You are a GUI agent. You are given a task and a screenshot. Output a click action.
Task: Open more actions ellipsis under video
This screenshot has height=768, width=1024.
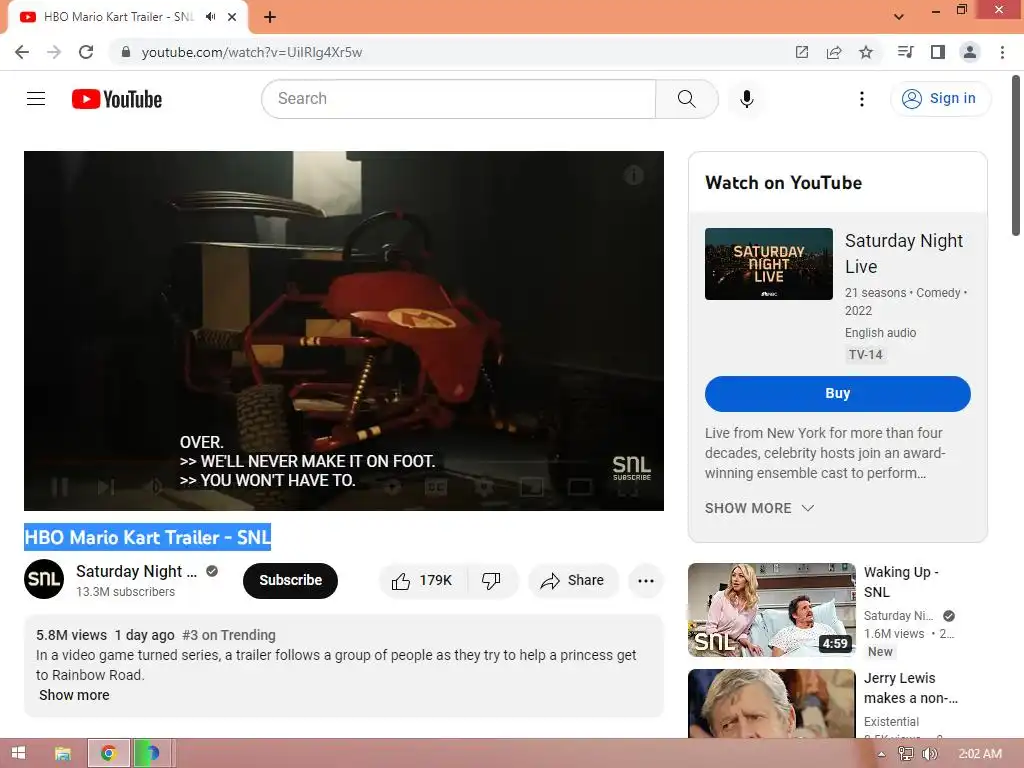coord(646,581)
